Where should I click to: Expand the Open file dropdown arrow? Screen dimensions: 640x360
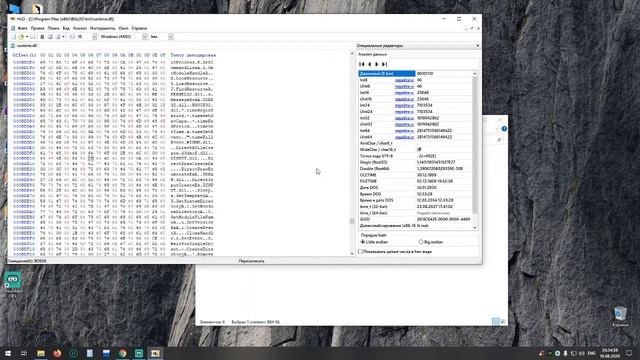27,37
